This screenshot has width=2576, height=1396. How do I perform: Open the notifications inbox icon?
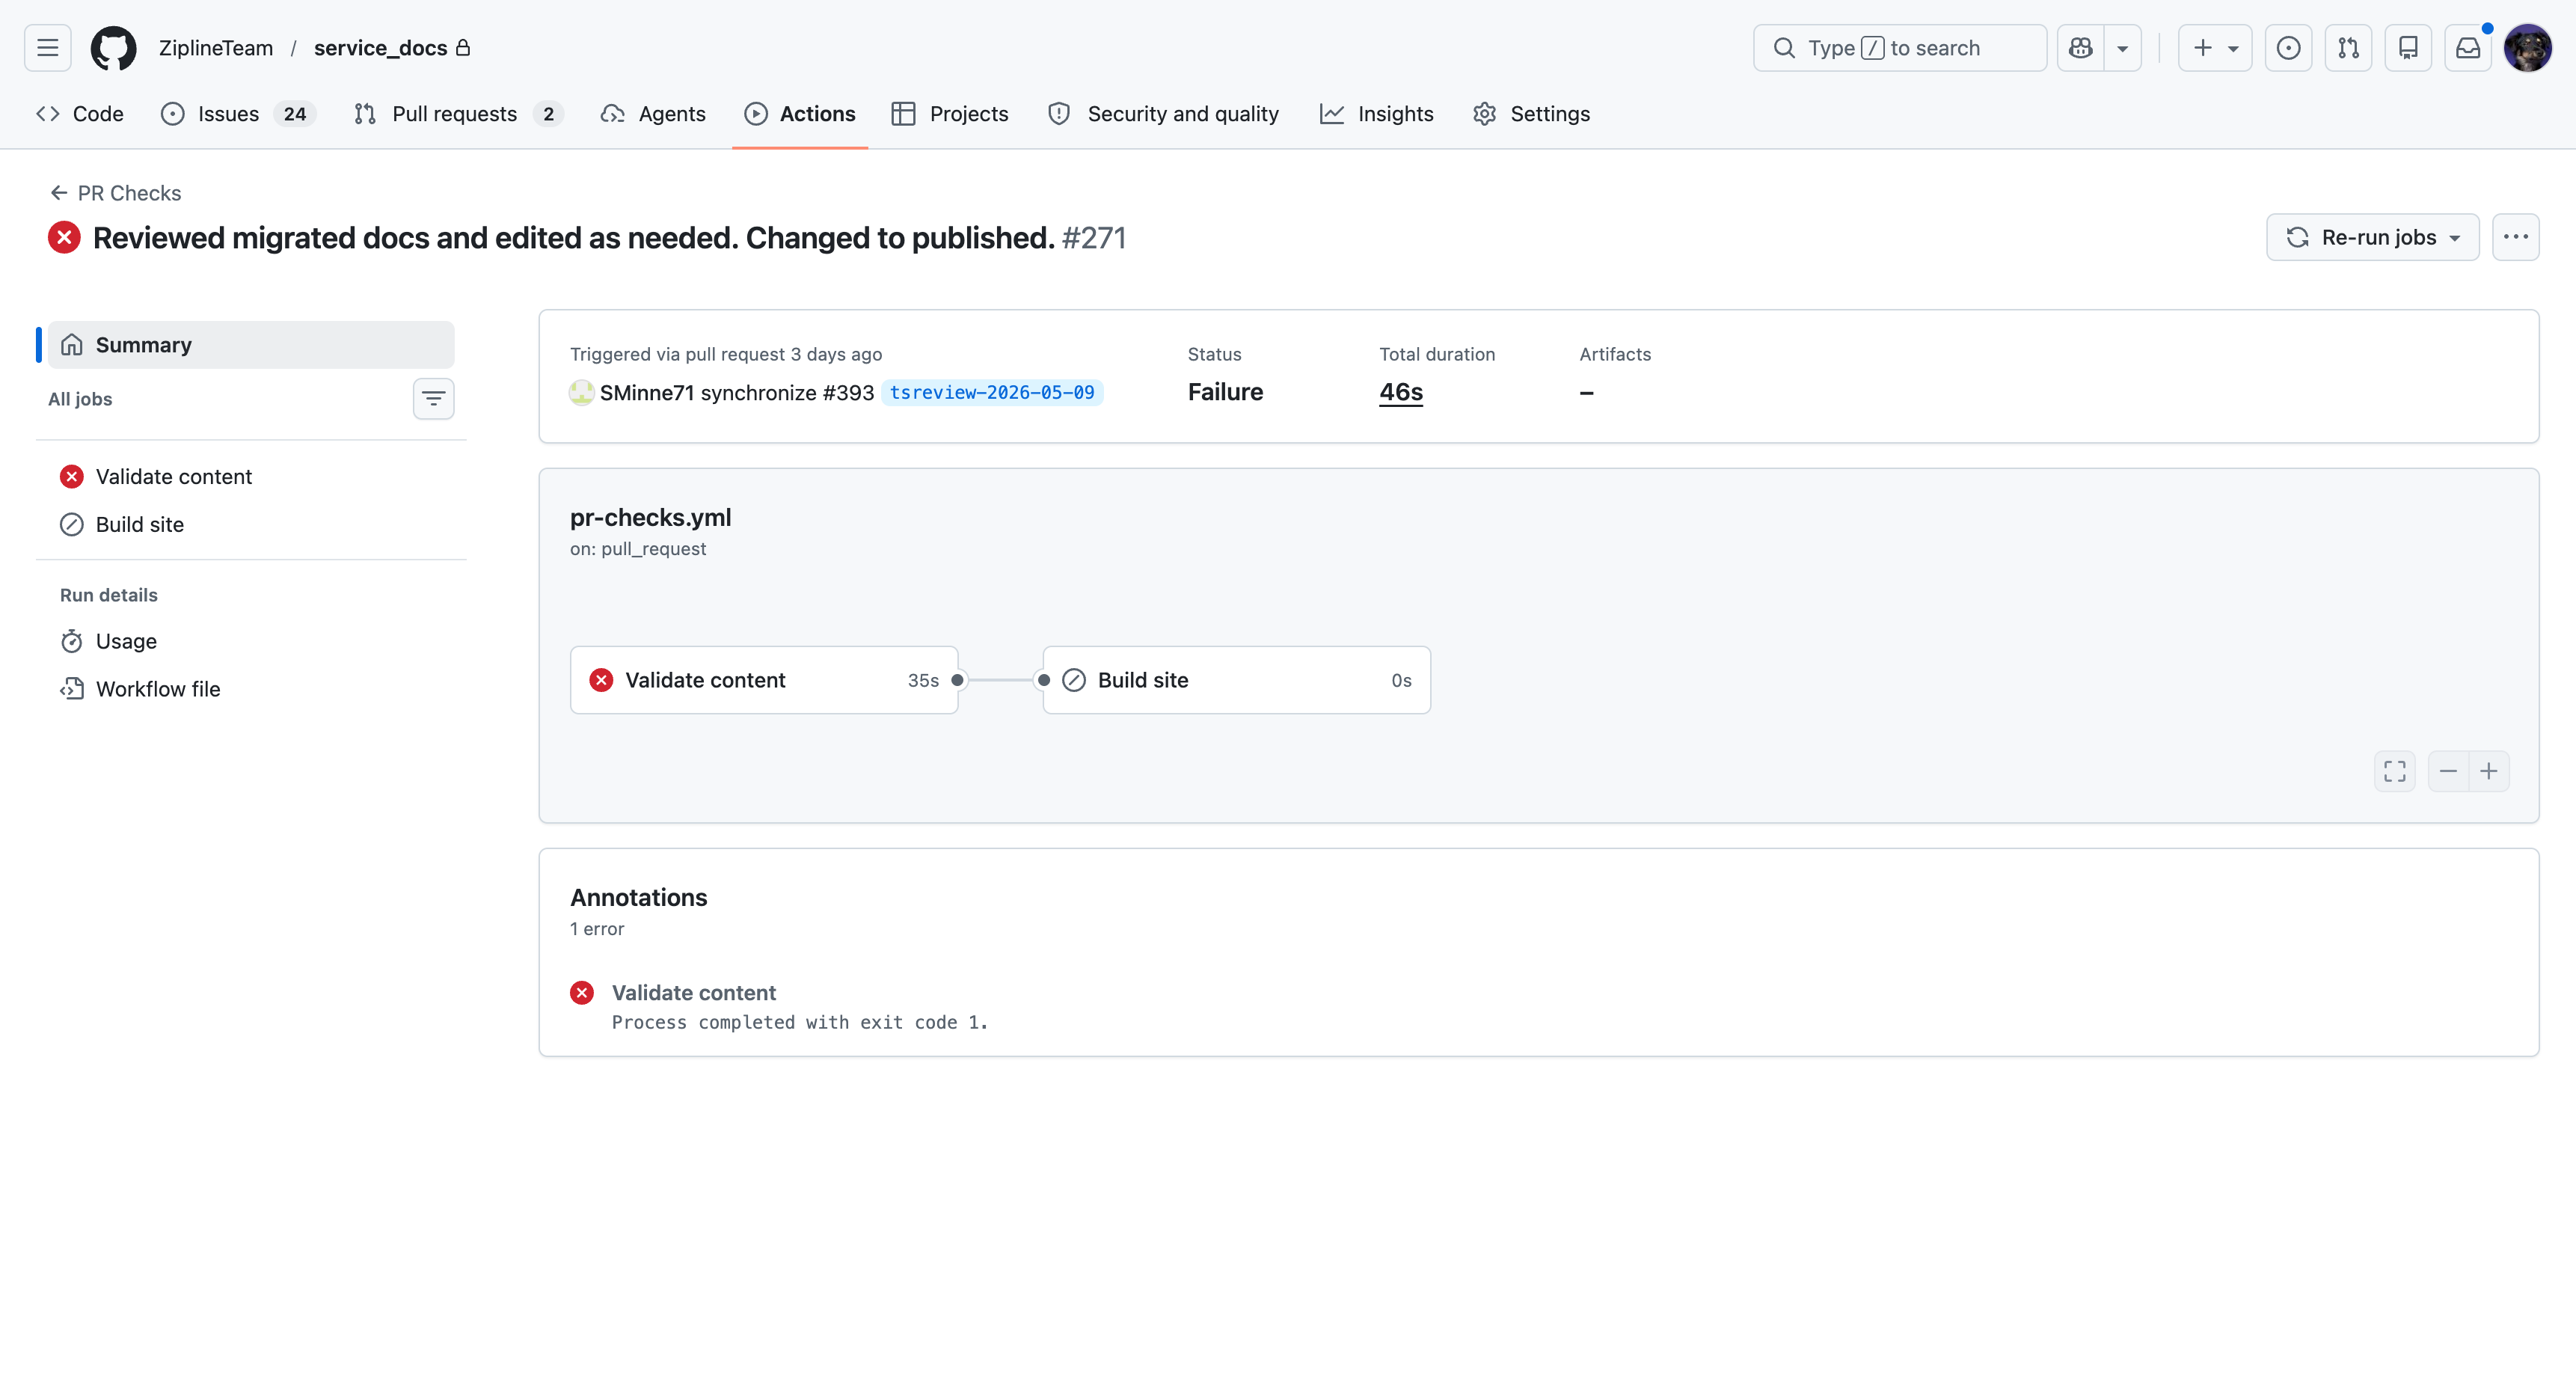click(x=2468, y=48)
